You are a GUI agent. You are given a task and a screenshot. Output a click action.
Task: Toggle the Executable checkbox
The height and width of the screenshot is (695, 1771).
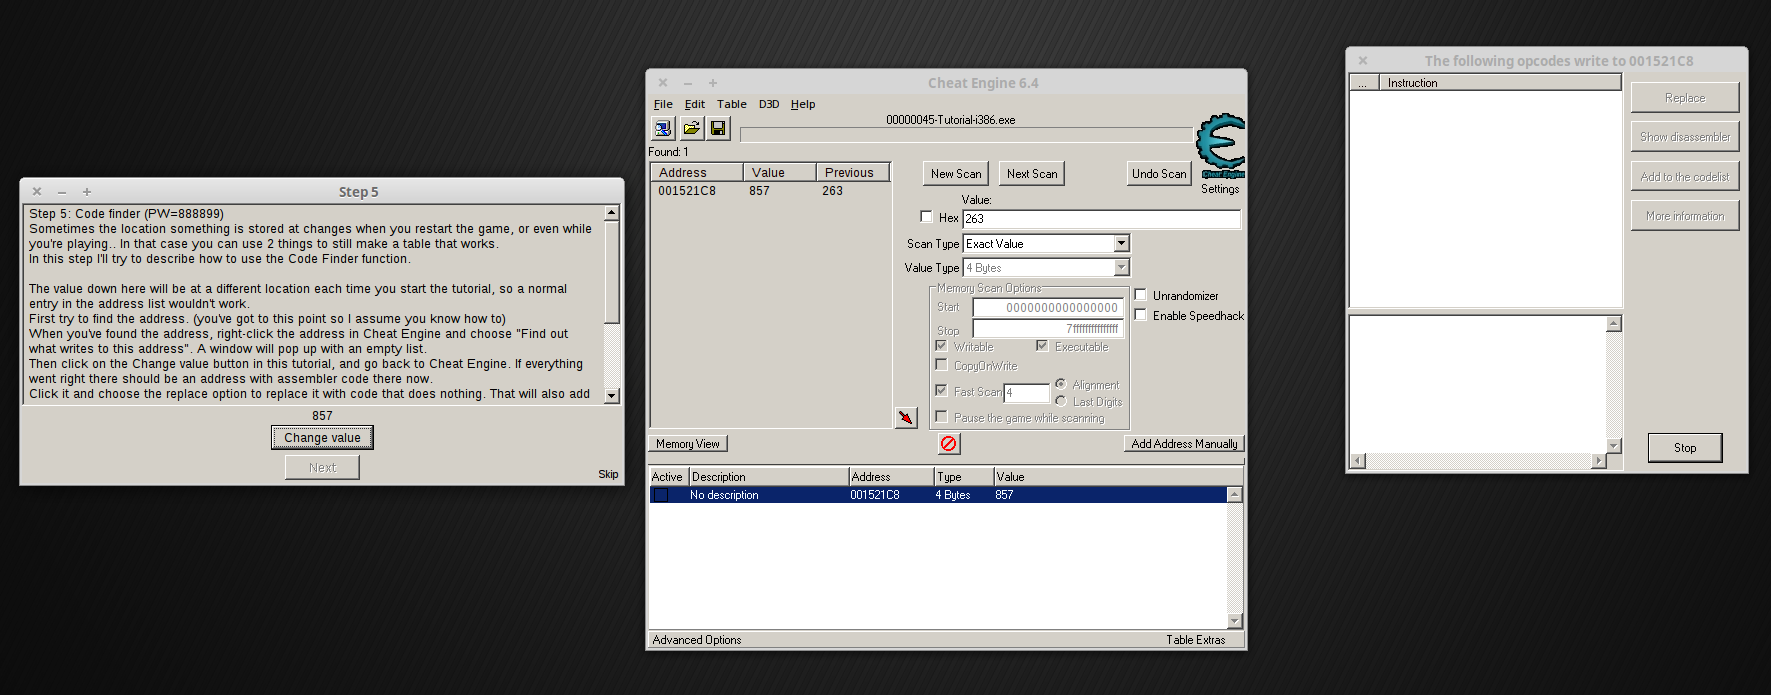1042,346
